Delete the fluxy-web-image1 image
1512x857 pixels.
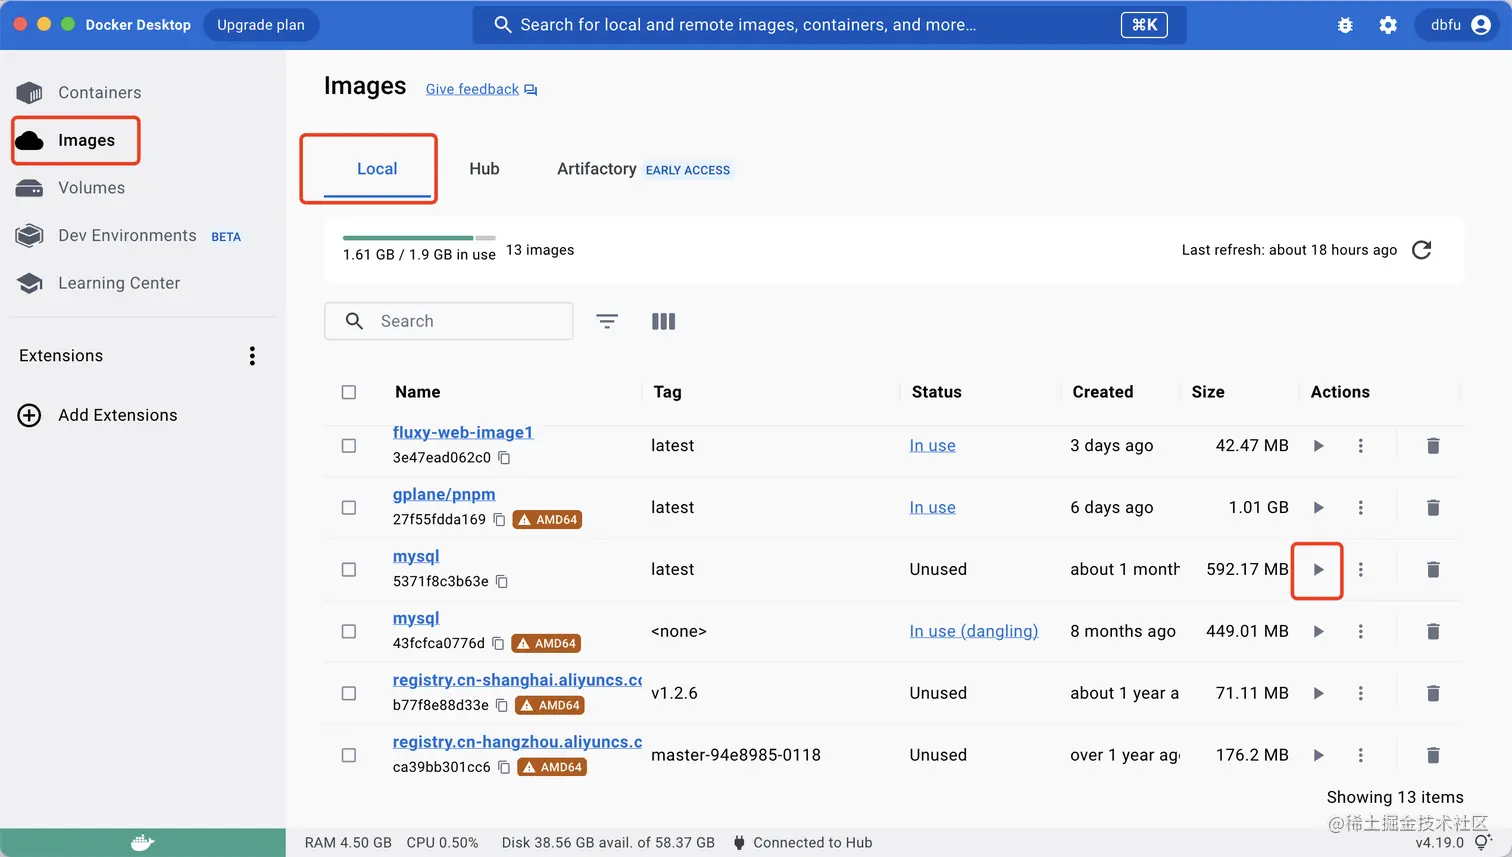coord(1433,446)
